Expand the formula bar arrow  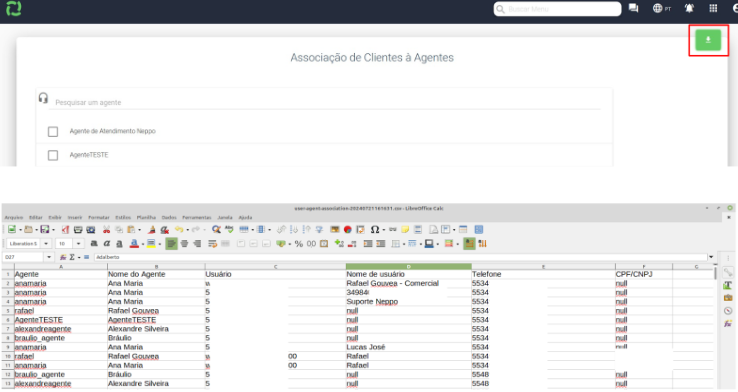711,257
